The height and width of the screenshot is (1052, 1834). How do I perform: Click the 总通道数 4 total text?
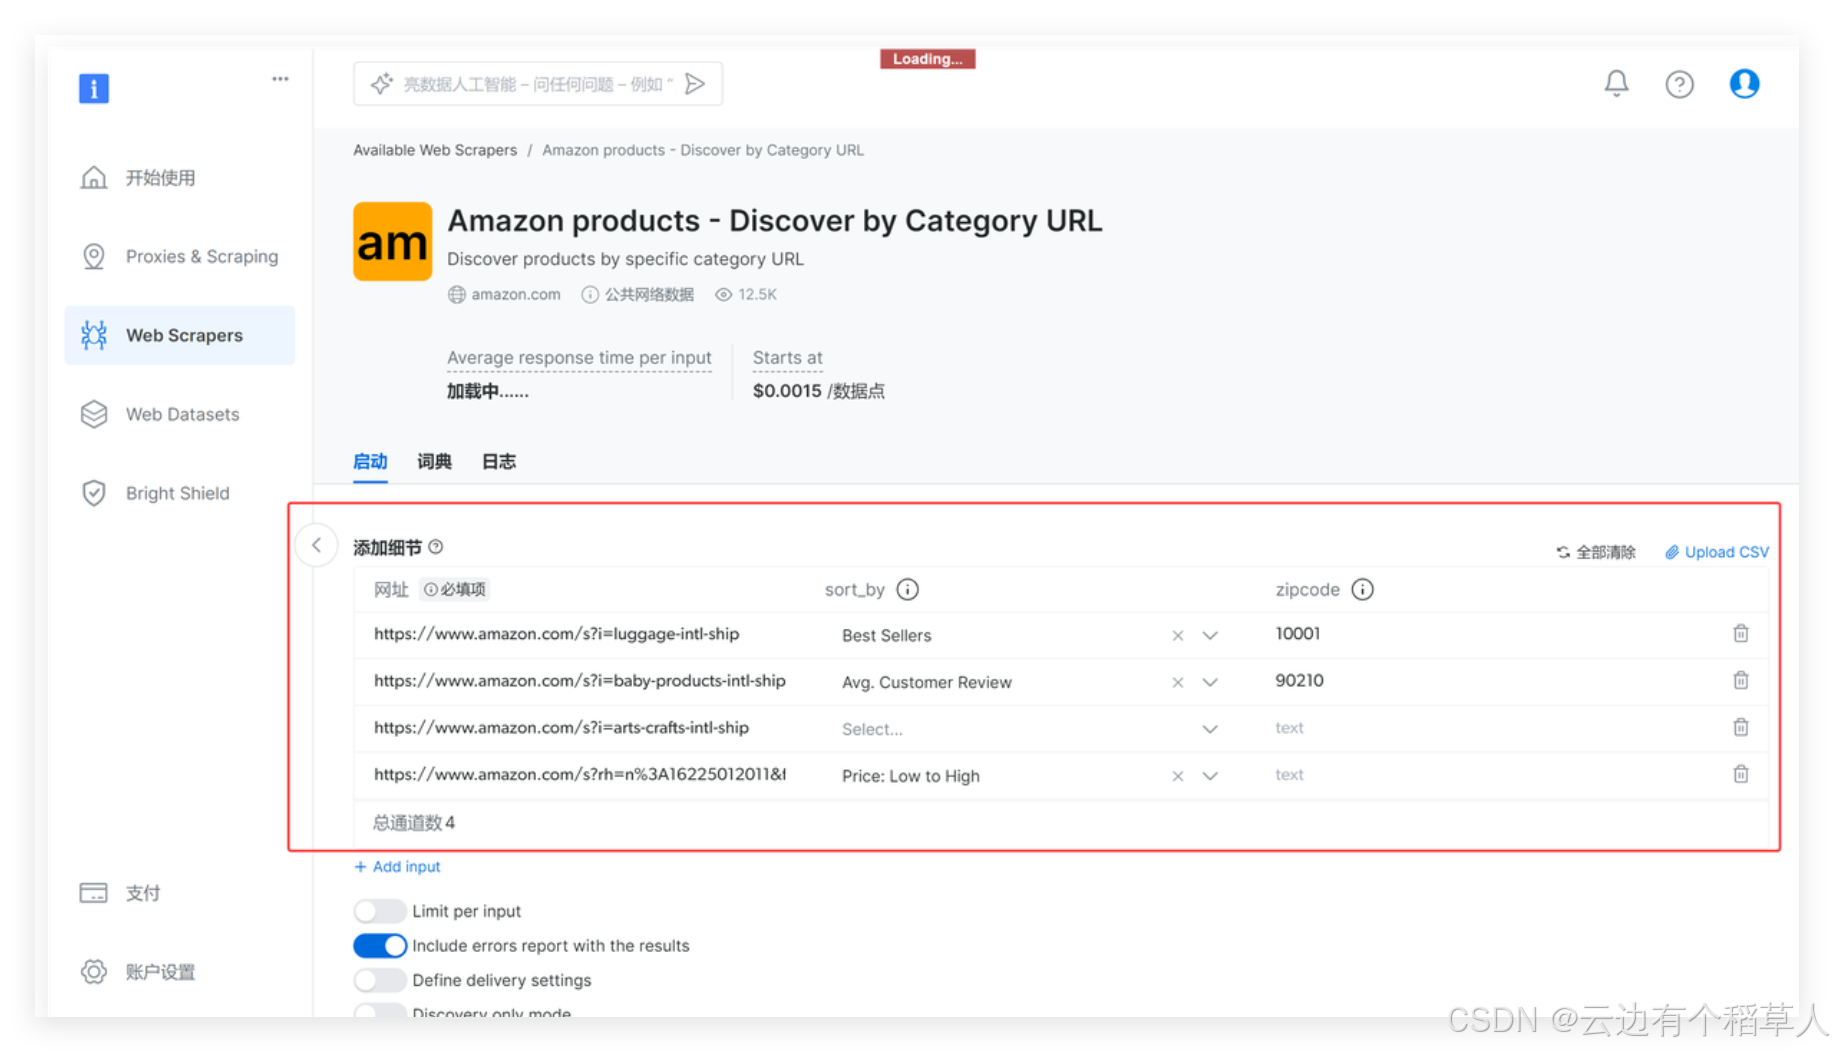pyautogui.click(x=414, y=823)
